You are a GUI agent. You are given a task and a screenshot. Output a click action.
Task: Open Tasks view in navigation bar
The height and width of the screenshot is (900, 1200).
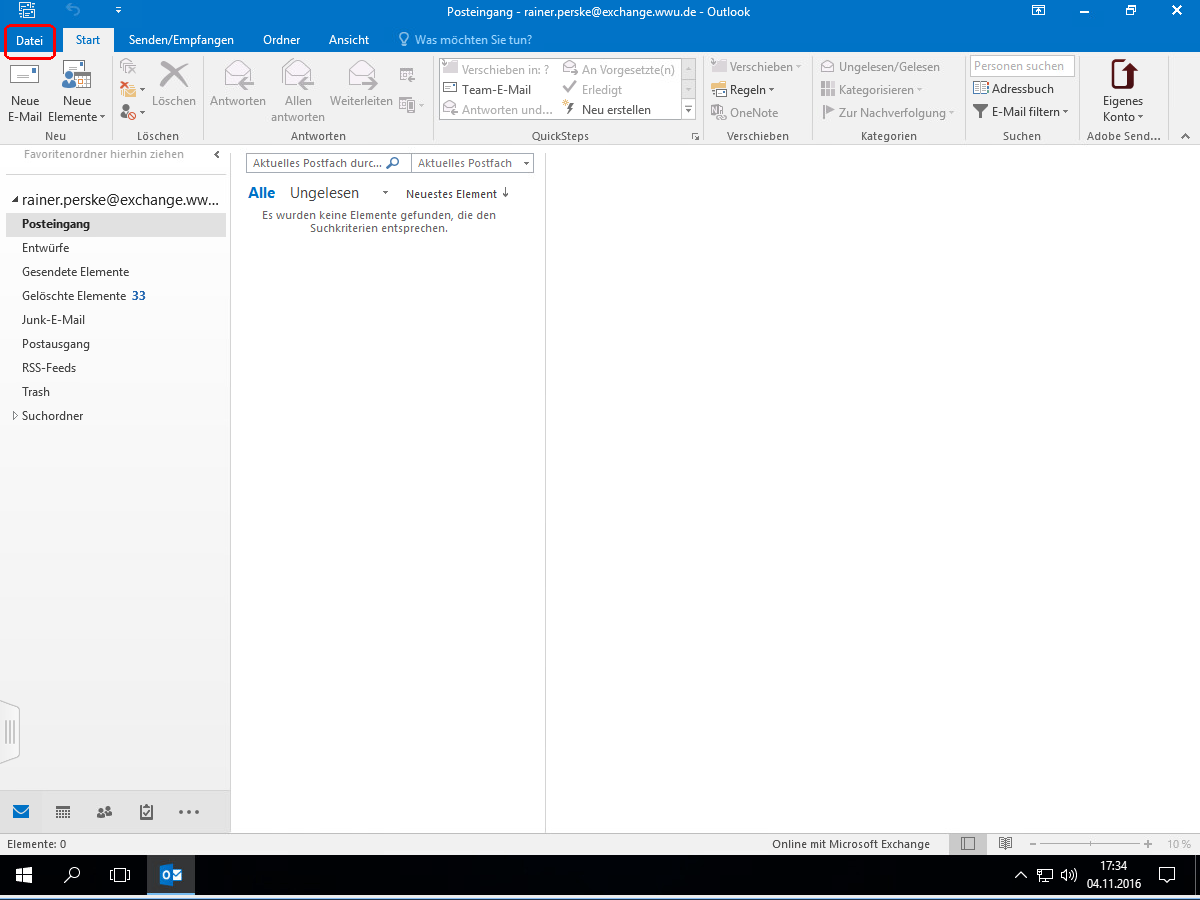pyautogui.click(x=146, y=812)
